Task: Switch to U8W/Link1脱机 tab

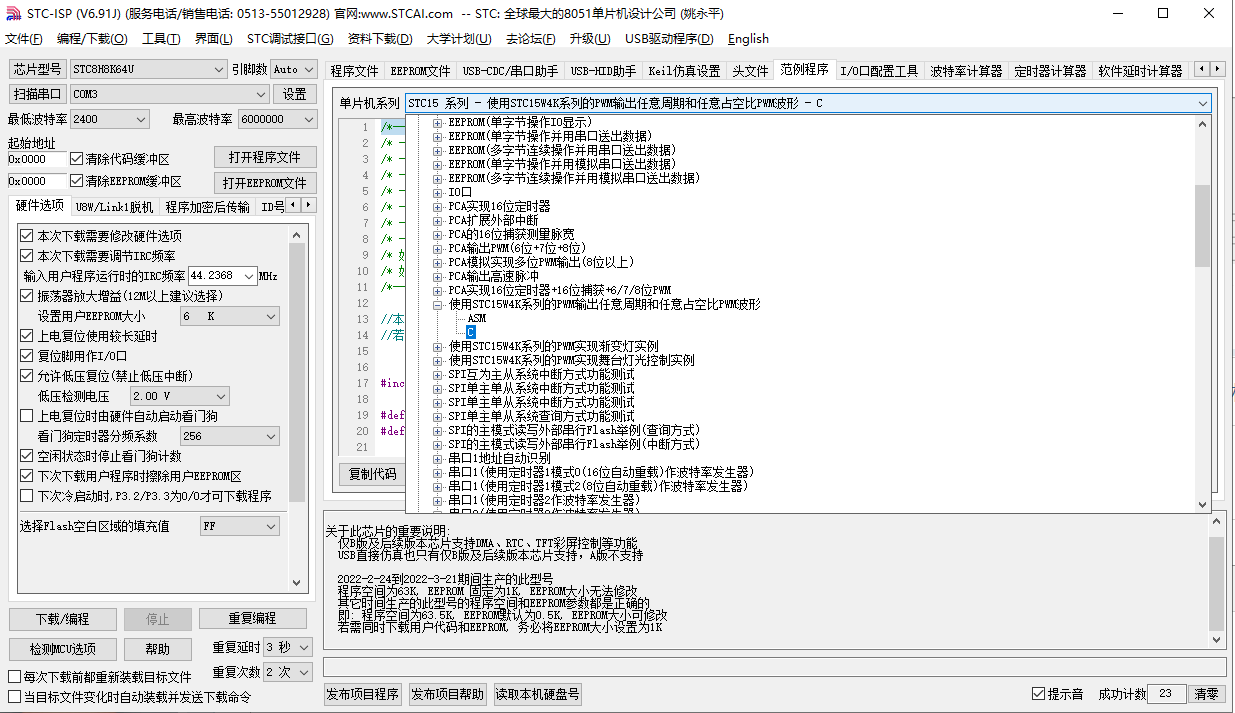Action: pyautogui.click(x=114, y=207)
